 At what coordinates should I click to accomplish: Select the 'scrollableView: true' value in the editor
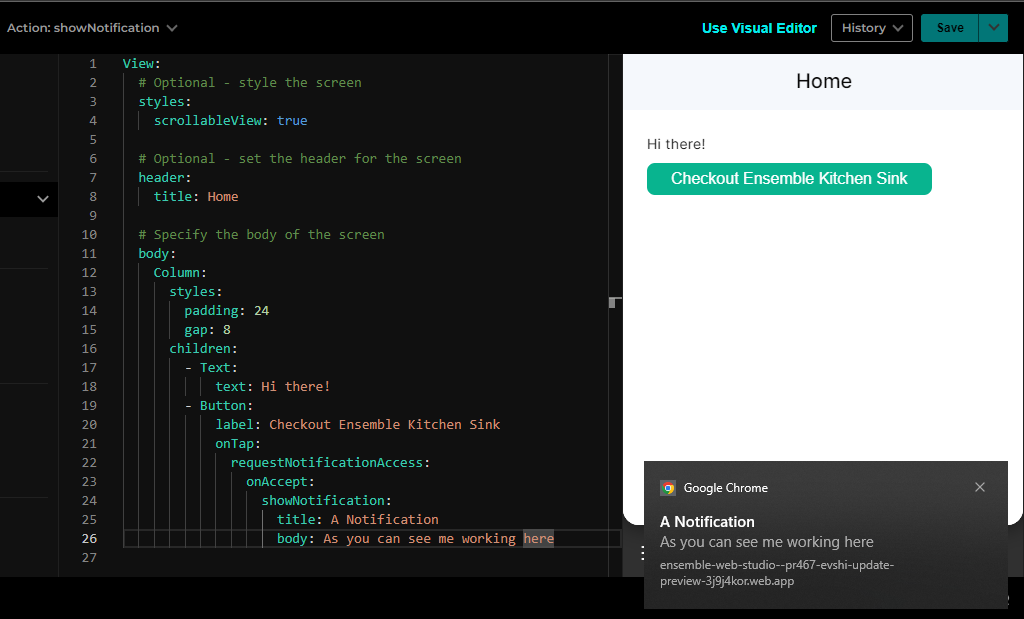tap(234, 120)
